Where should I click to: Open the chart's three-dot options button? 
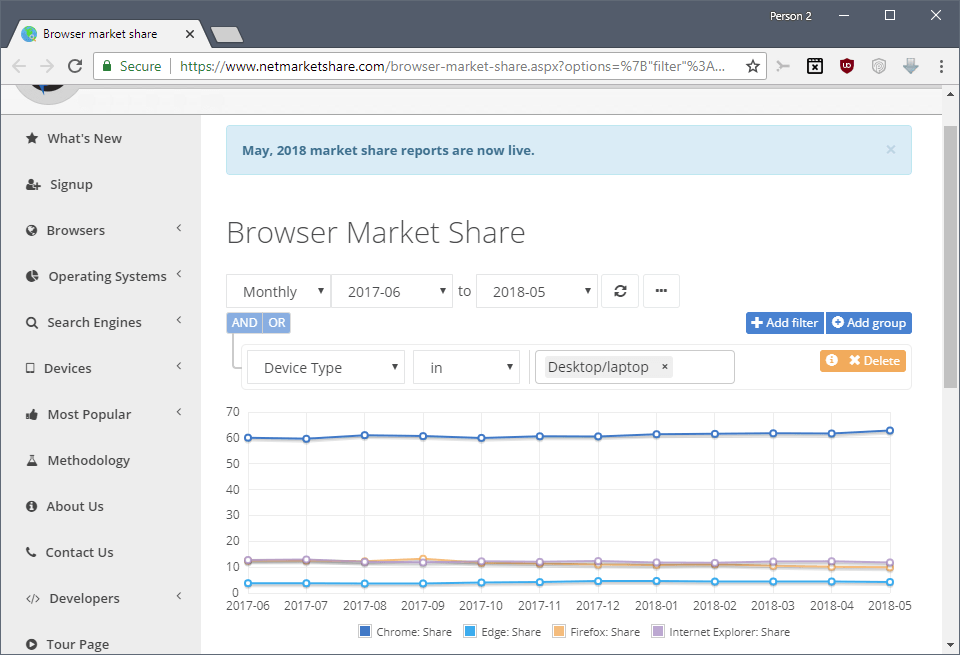(x=661, y=291)
